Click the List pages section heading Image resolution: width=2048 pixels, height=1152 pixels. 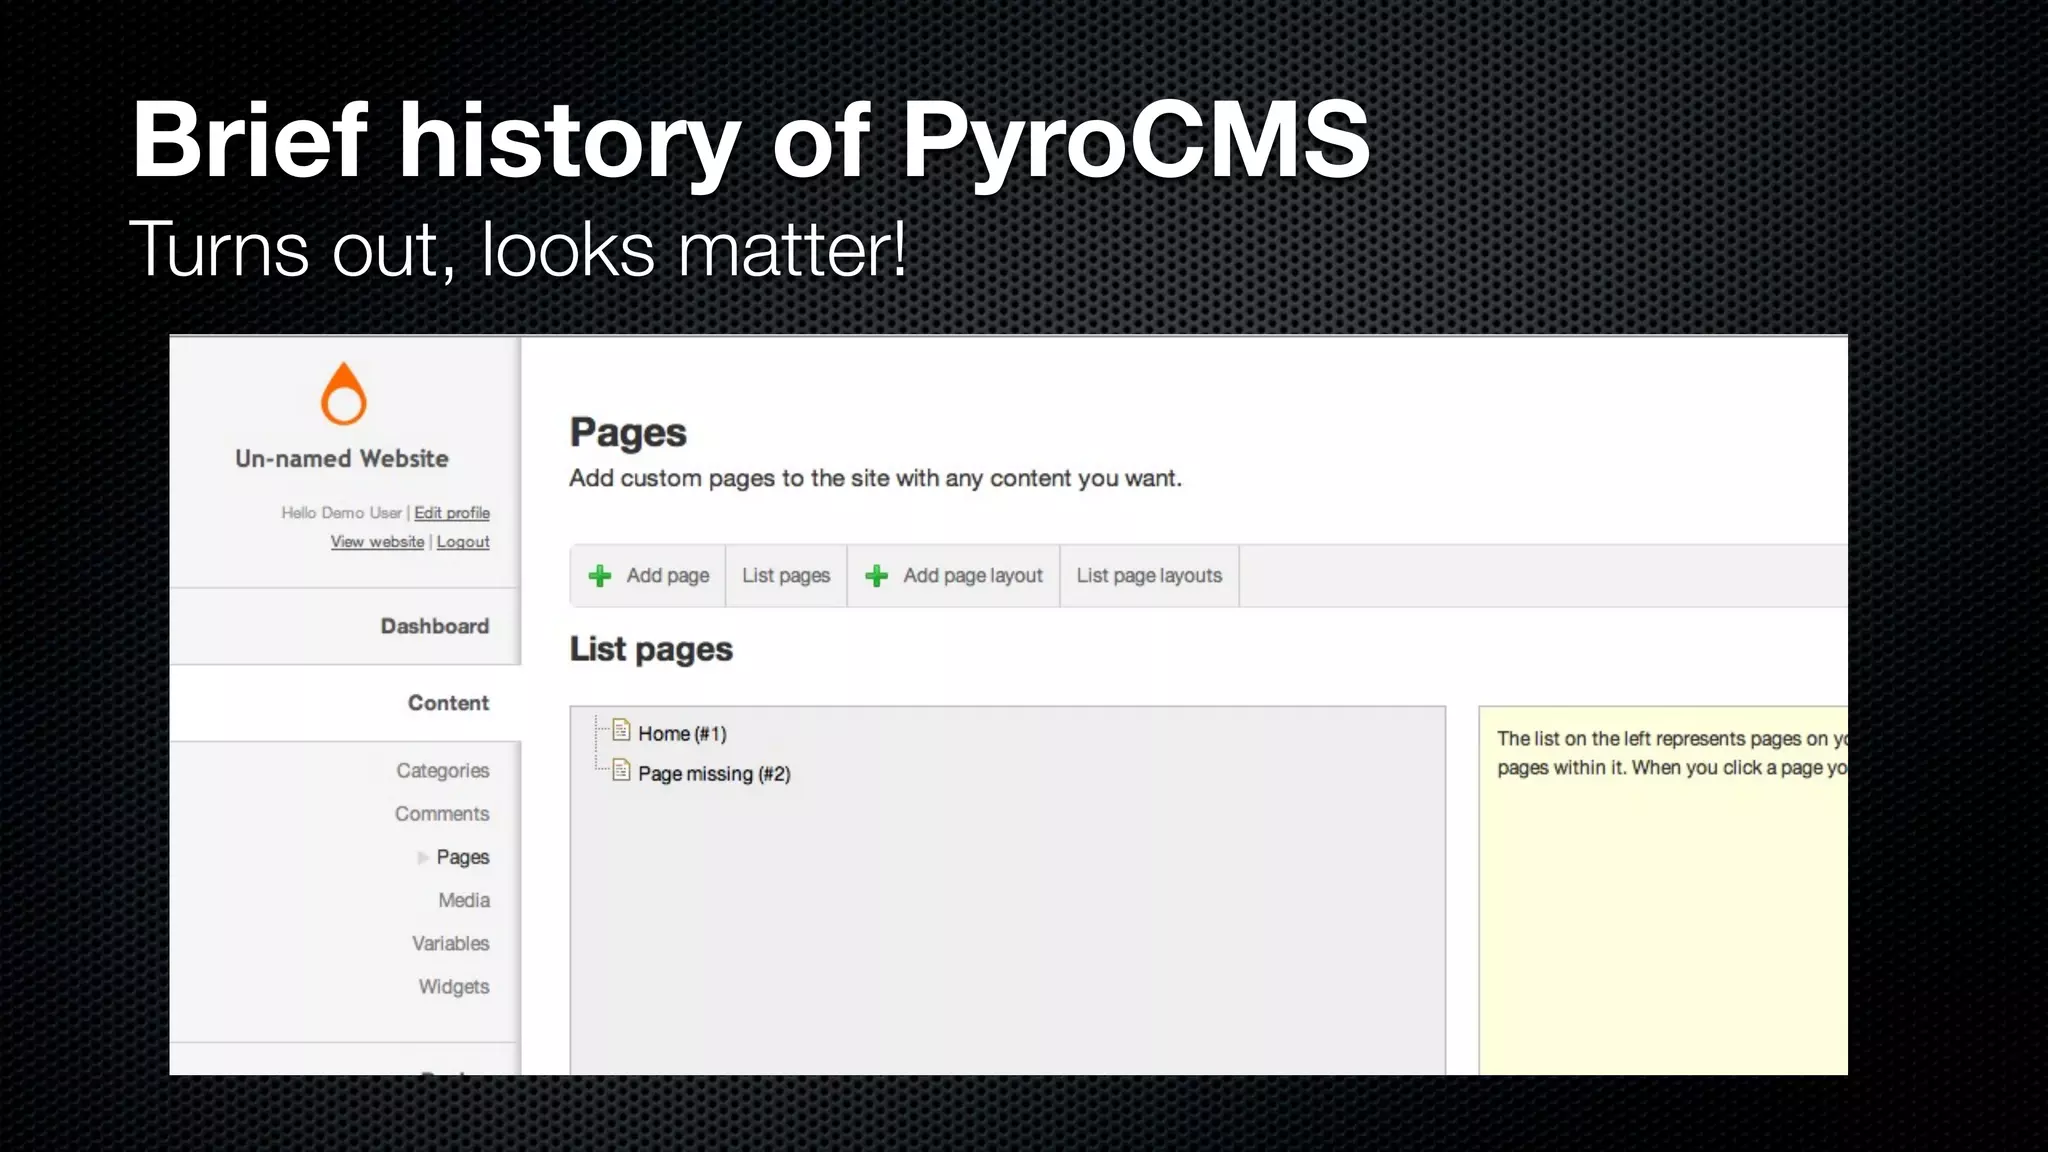tap(651, 649)
